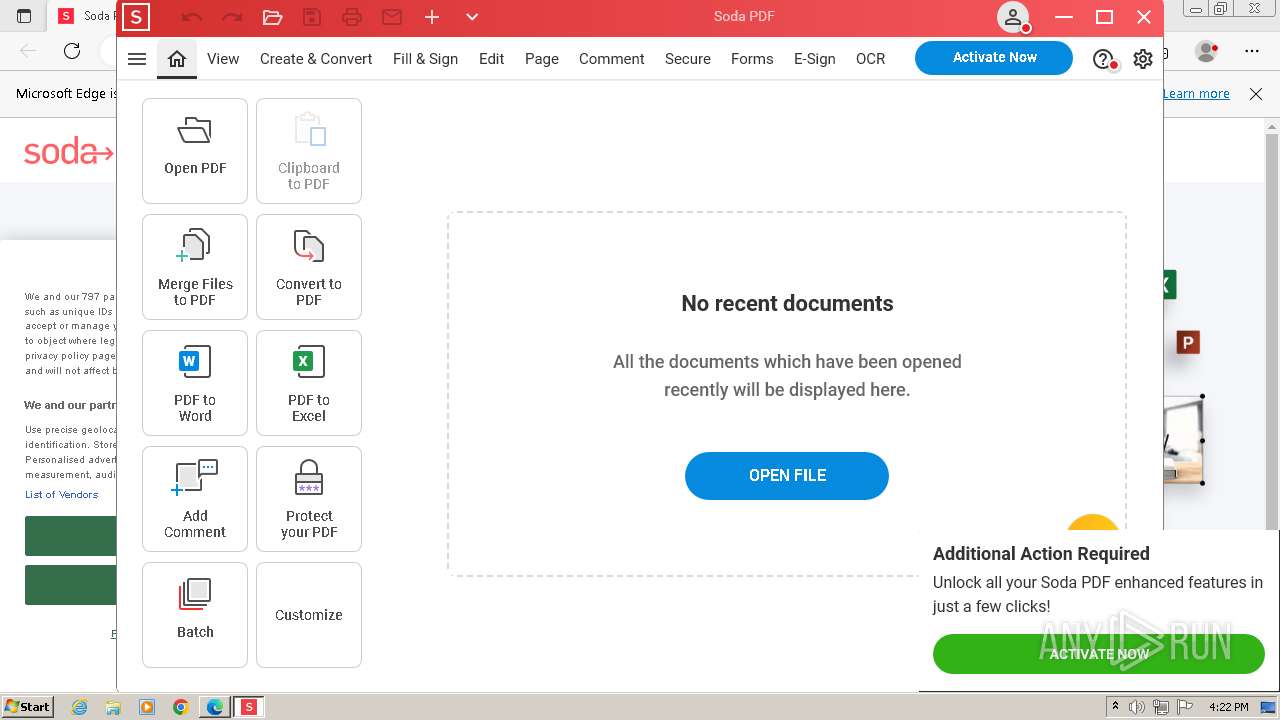Go to the Home tab icon
This screenshot has height=720, width=1280.
click(x=177, y=59)
